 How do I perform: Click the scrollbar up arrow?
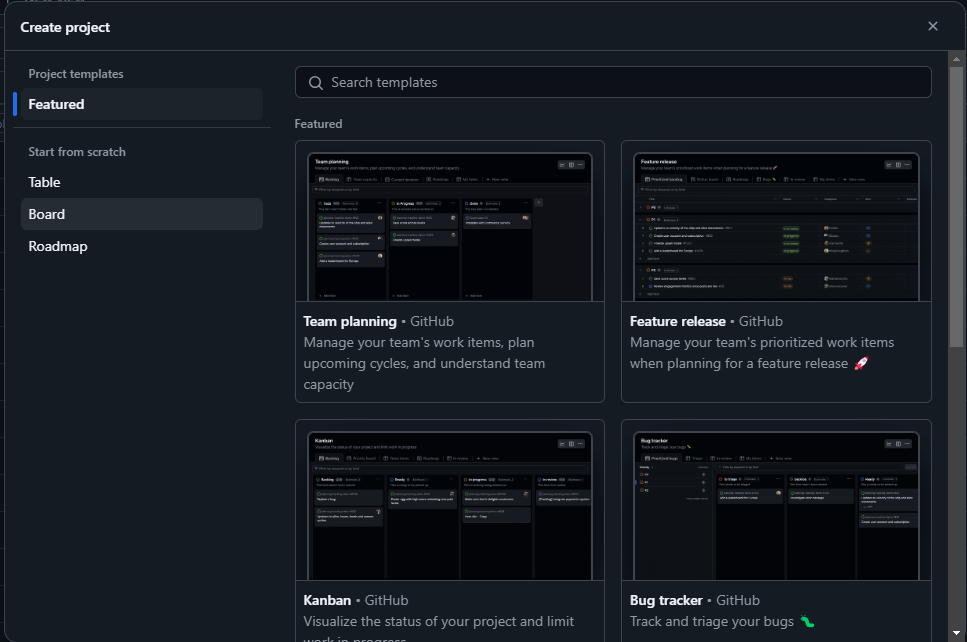956,59
